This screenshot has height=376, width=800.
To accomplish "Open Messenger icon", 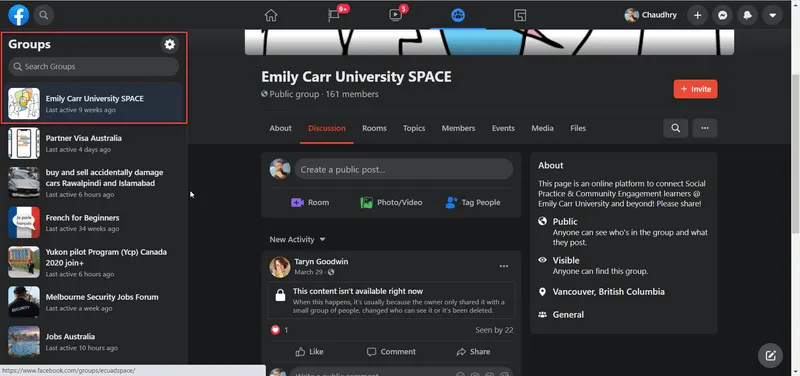I will pyautogui.click(x=722, y=15).
